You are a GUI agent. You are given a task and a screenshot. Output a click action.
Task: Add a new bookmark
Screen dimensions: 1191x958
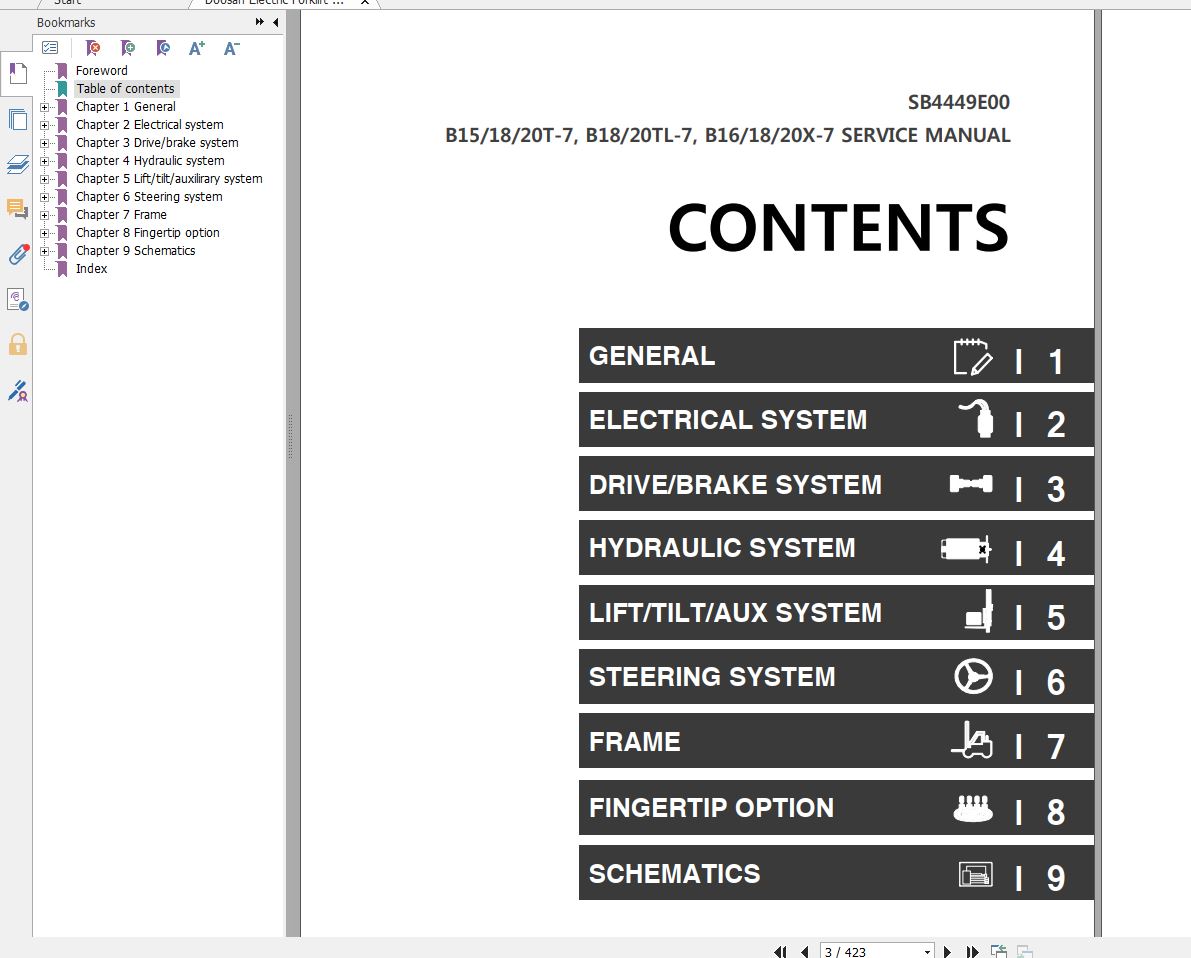click(x=128, y=48)
